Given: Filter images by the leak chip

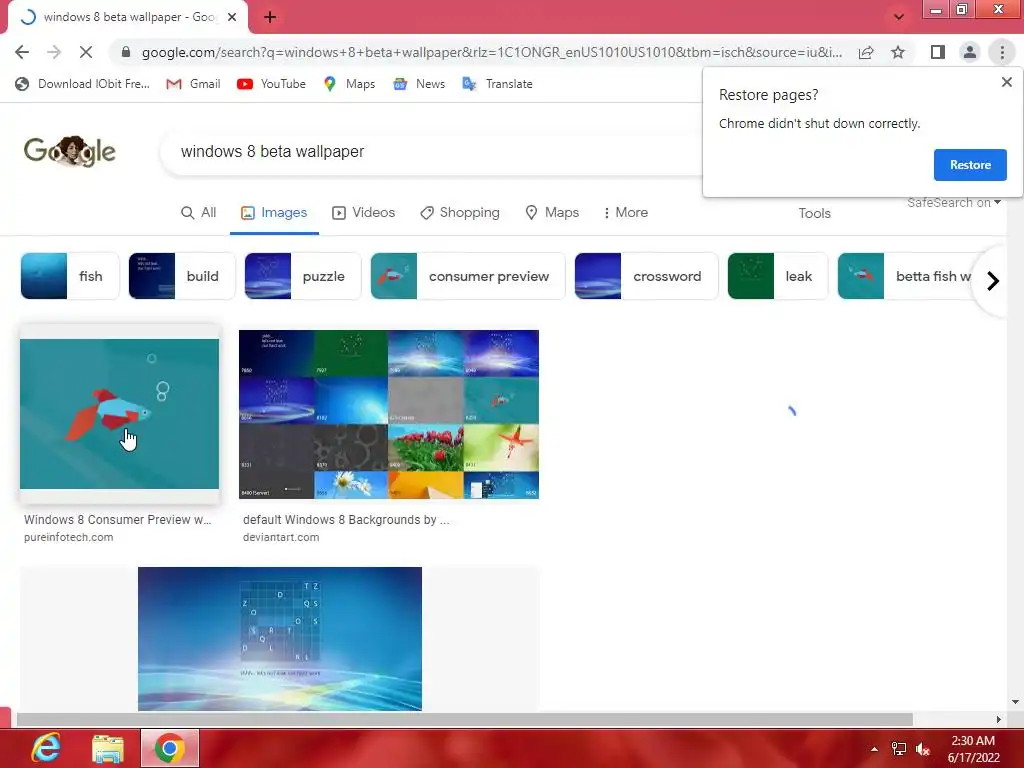Looking at the screenshot, I should [778, 276].
